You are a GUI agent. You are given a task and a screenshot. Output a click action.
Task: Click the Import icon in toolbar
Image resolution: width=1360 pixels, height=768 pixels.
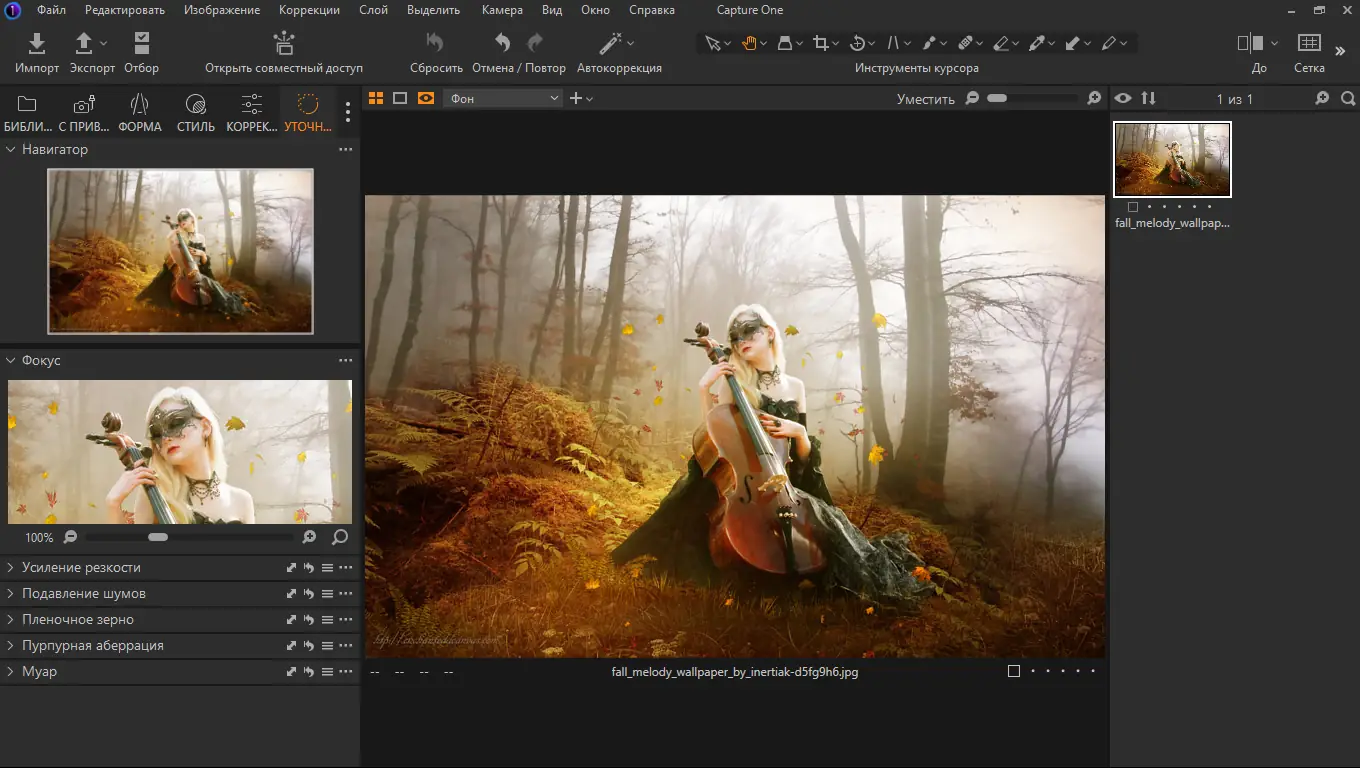pyautogui.click(x=37, y=44)
